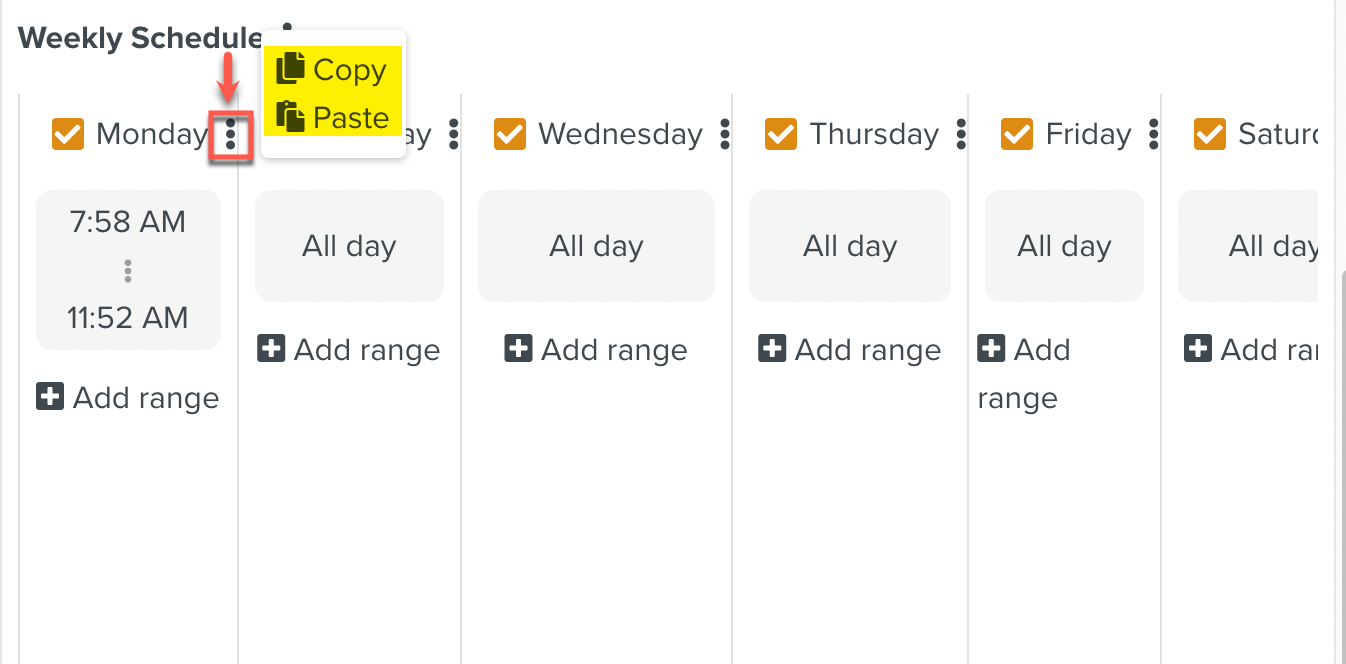Open Friday's three-dot options menu
This screenshot has height=664, width=1346.
coord(1154,134)
